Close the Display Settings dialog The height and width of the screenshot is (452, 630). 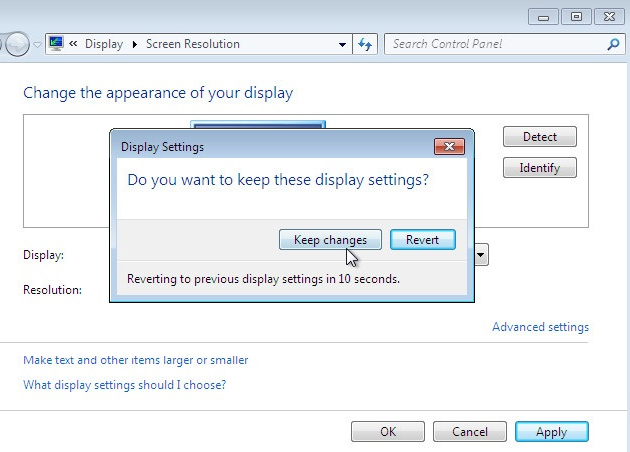[x=449, y=147]
